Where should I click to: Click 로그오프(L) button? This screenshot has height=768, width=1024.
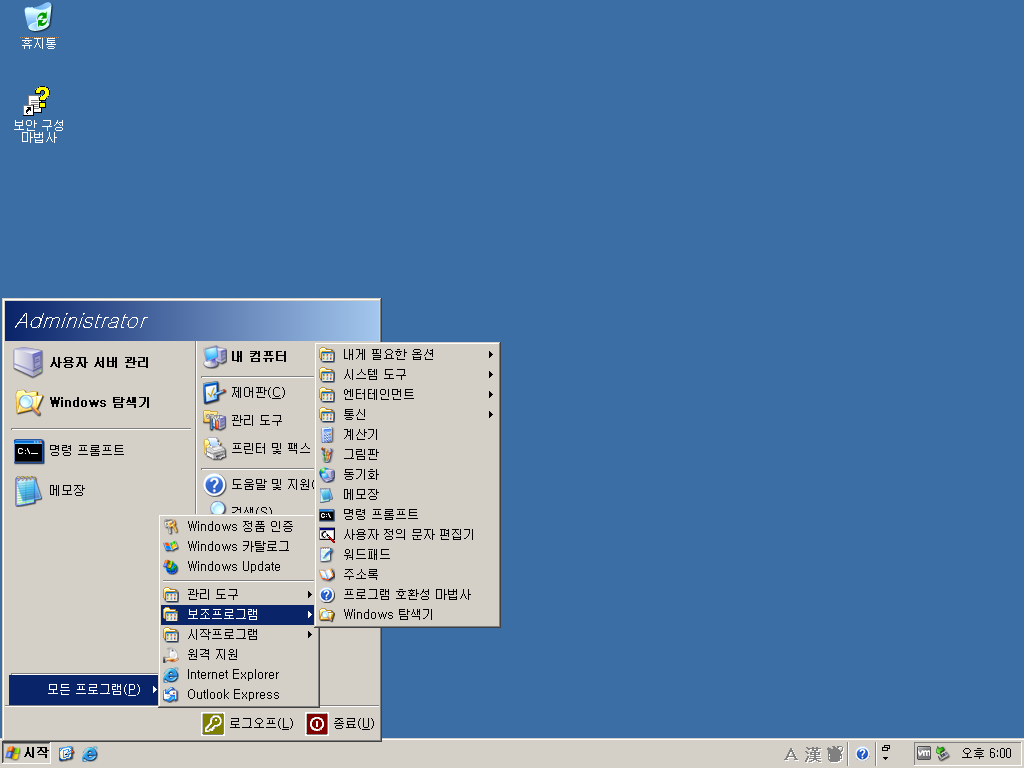(x=248, y=724)
